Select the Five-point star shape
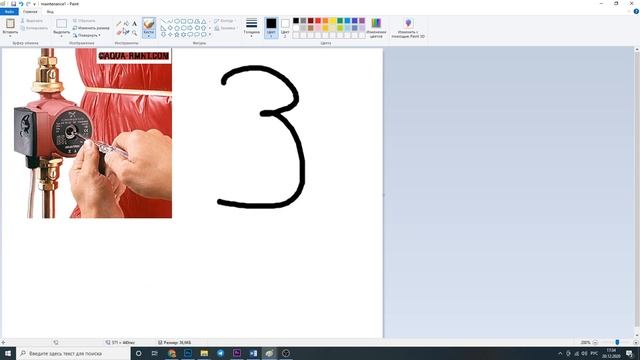The width and height of the screenshot is (640, 360). [177, 35]
